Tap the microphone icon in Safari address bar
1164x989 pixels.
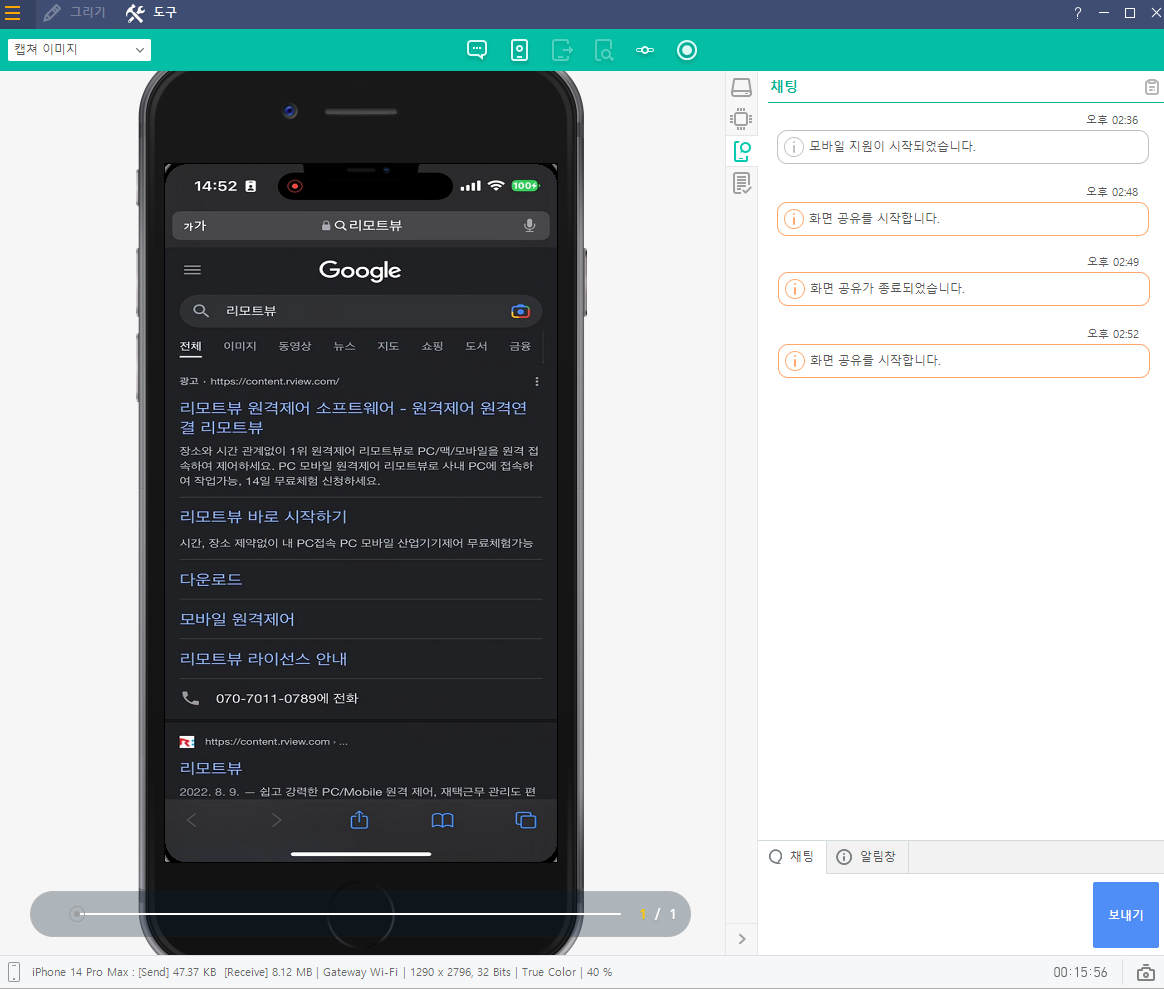[x=529, y=226]
